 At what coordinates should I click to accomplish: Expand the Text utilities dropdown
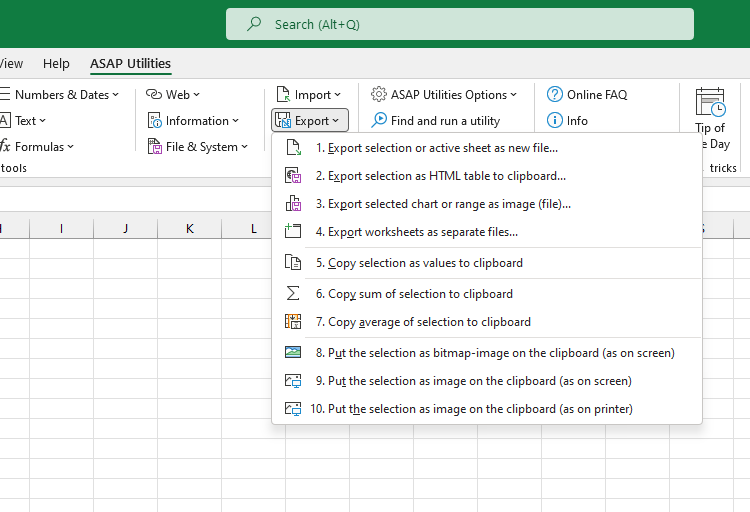pos(43,121)
